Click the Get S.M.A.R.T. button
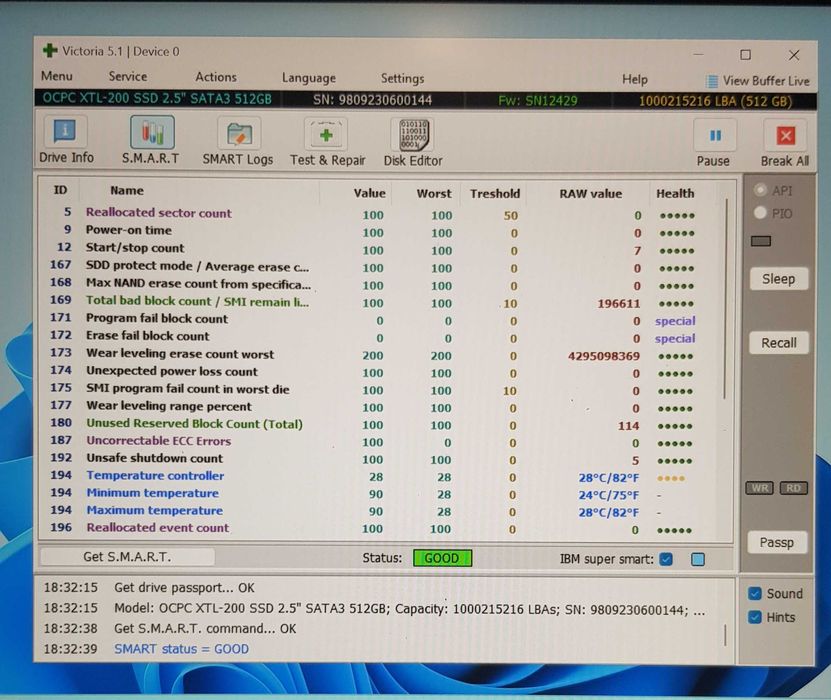The width and height of the screenshot is (831, 700). coord(128,557)
